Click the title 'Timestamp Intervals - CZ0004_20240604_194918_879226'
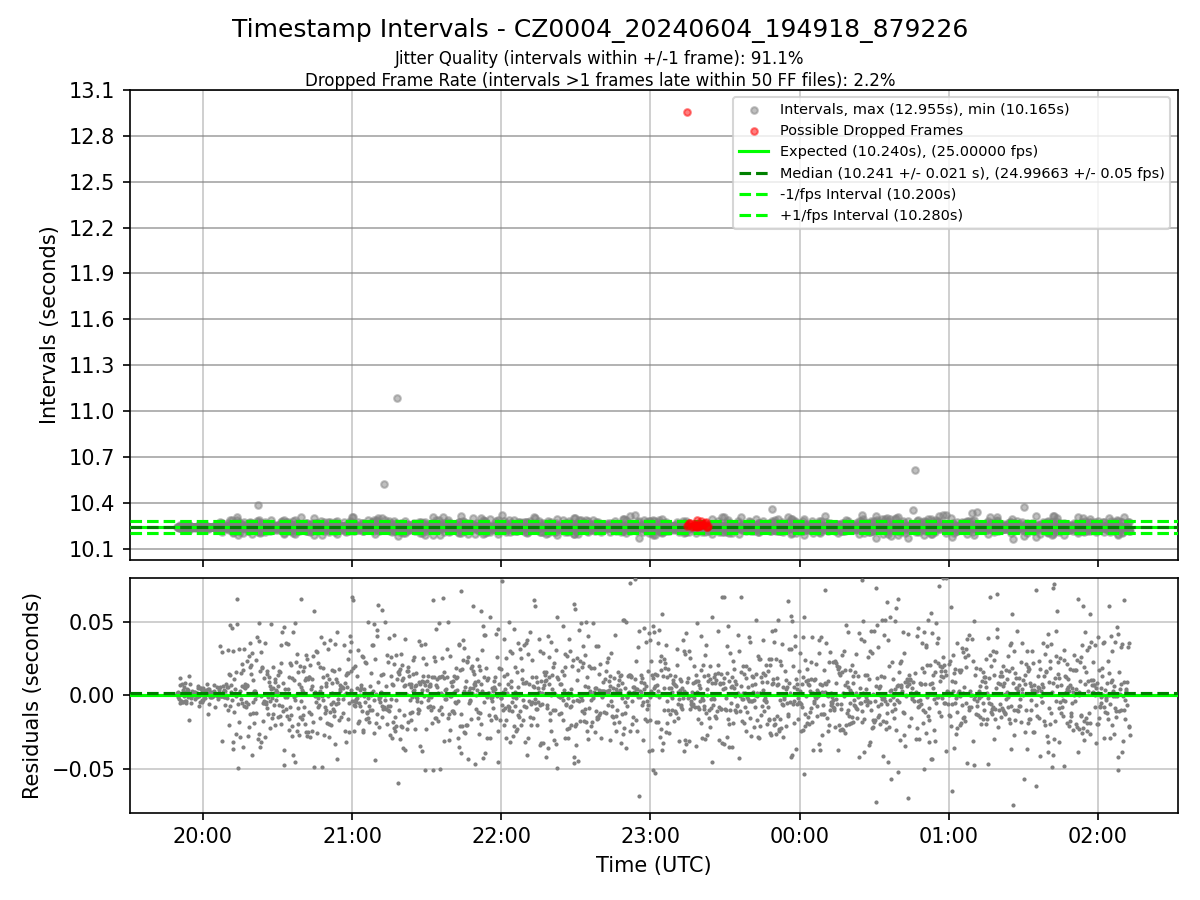 click(x=600, y=29)
